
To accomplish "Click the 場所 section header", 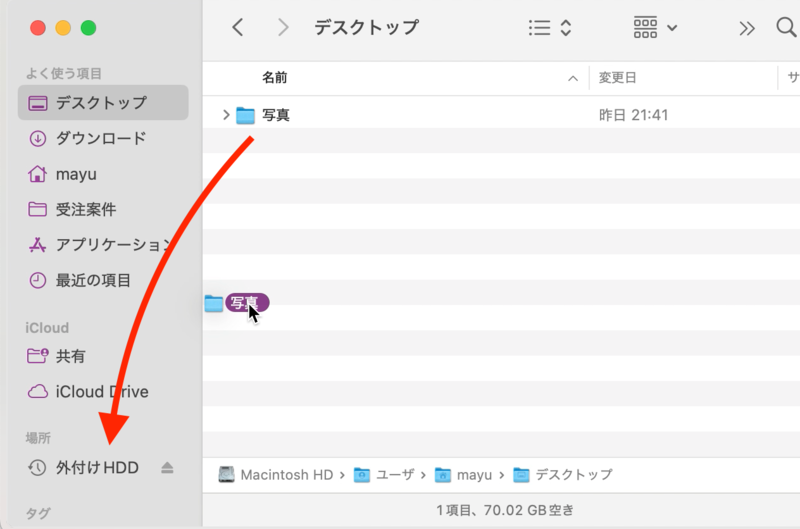I will [38, 438].
